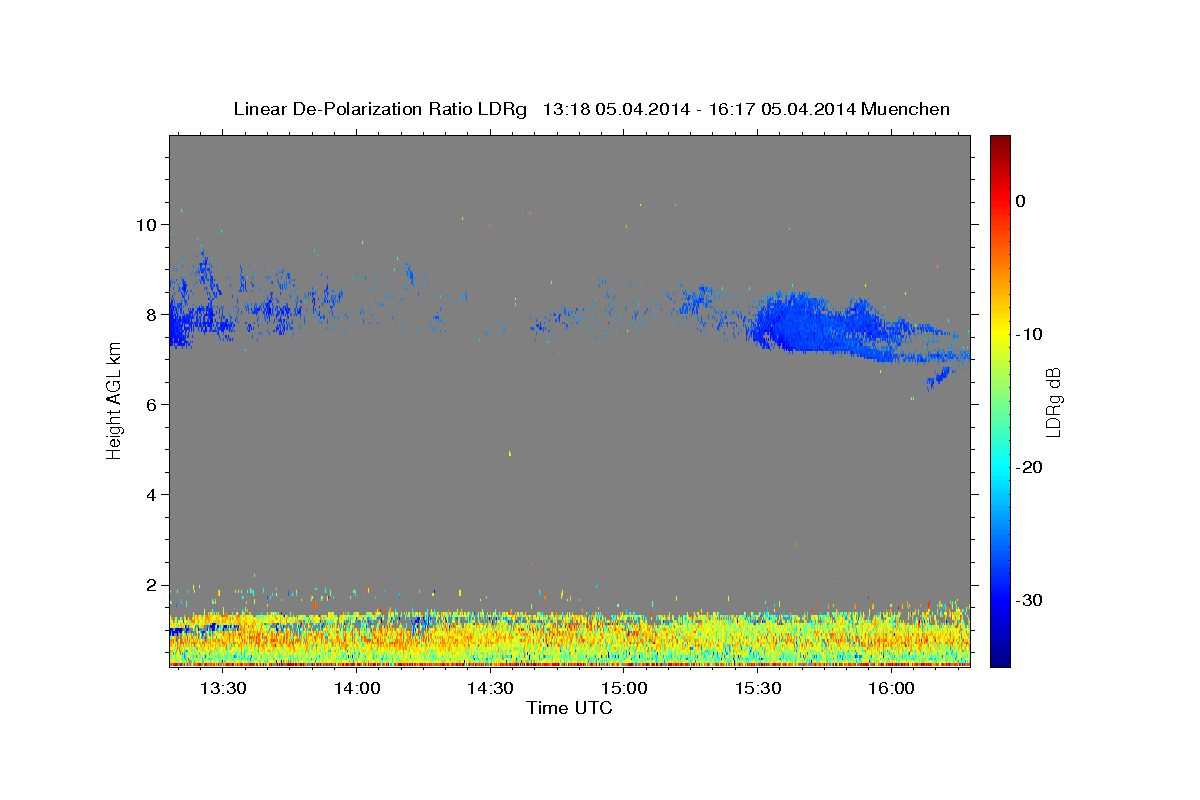This screenshot has height=800, width=1200.
Task: Click the plot title 'Linear De-Polarization Ratio LDRg'
Action: click(380, 109)
